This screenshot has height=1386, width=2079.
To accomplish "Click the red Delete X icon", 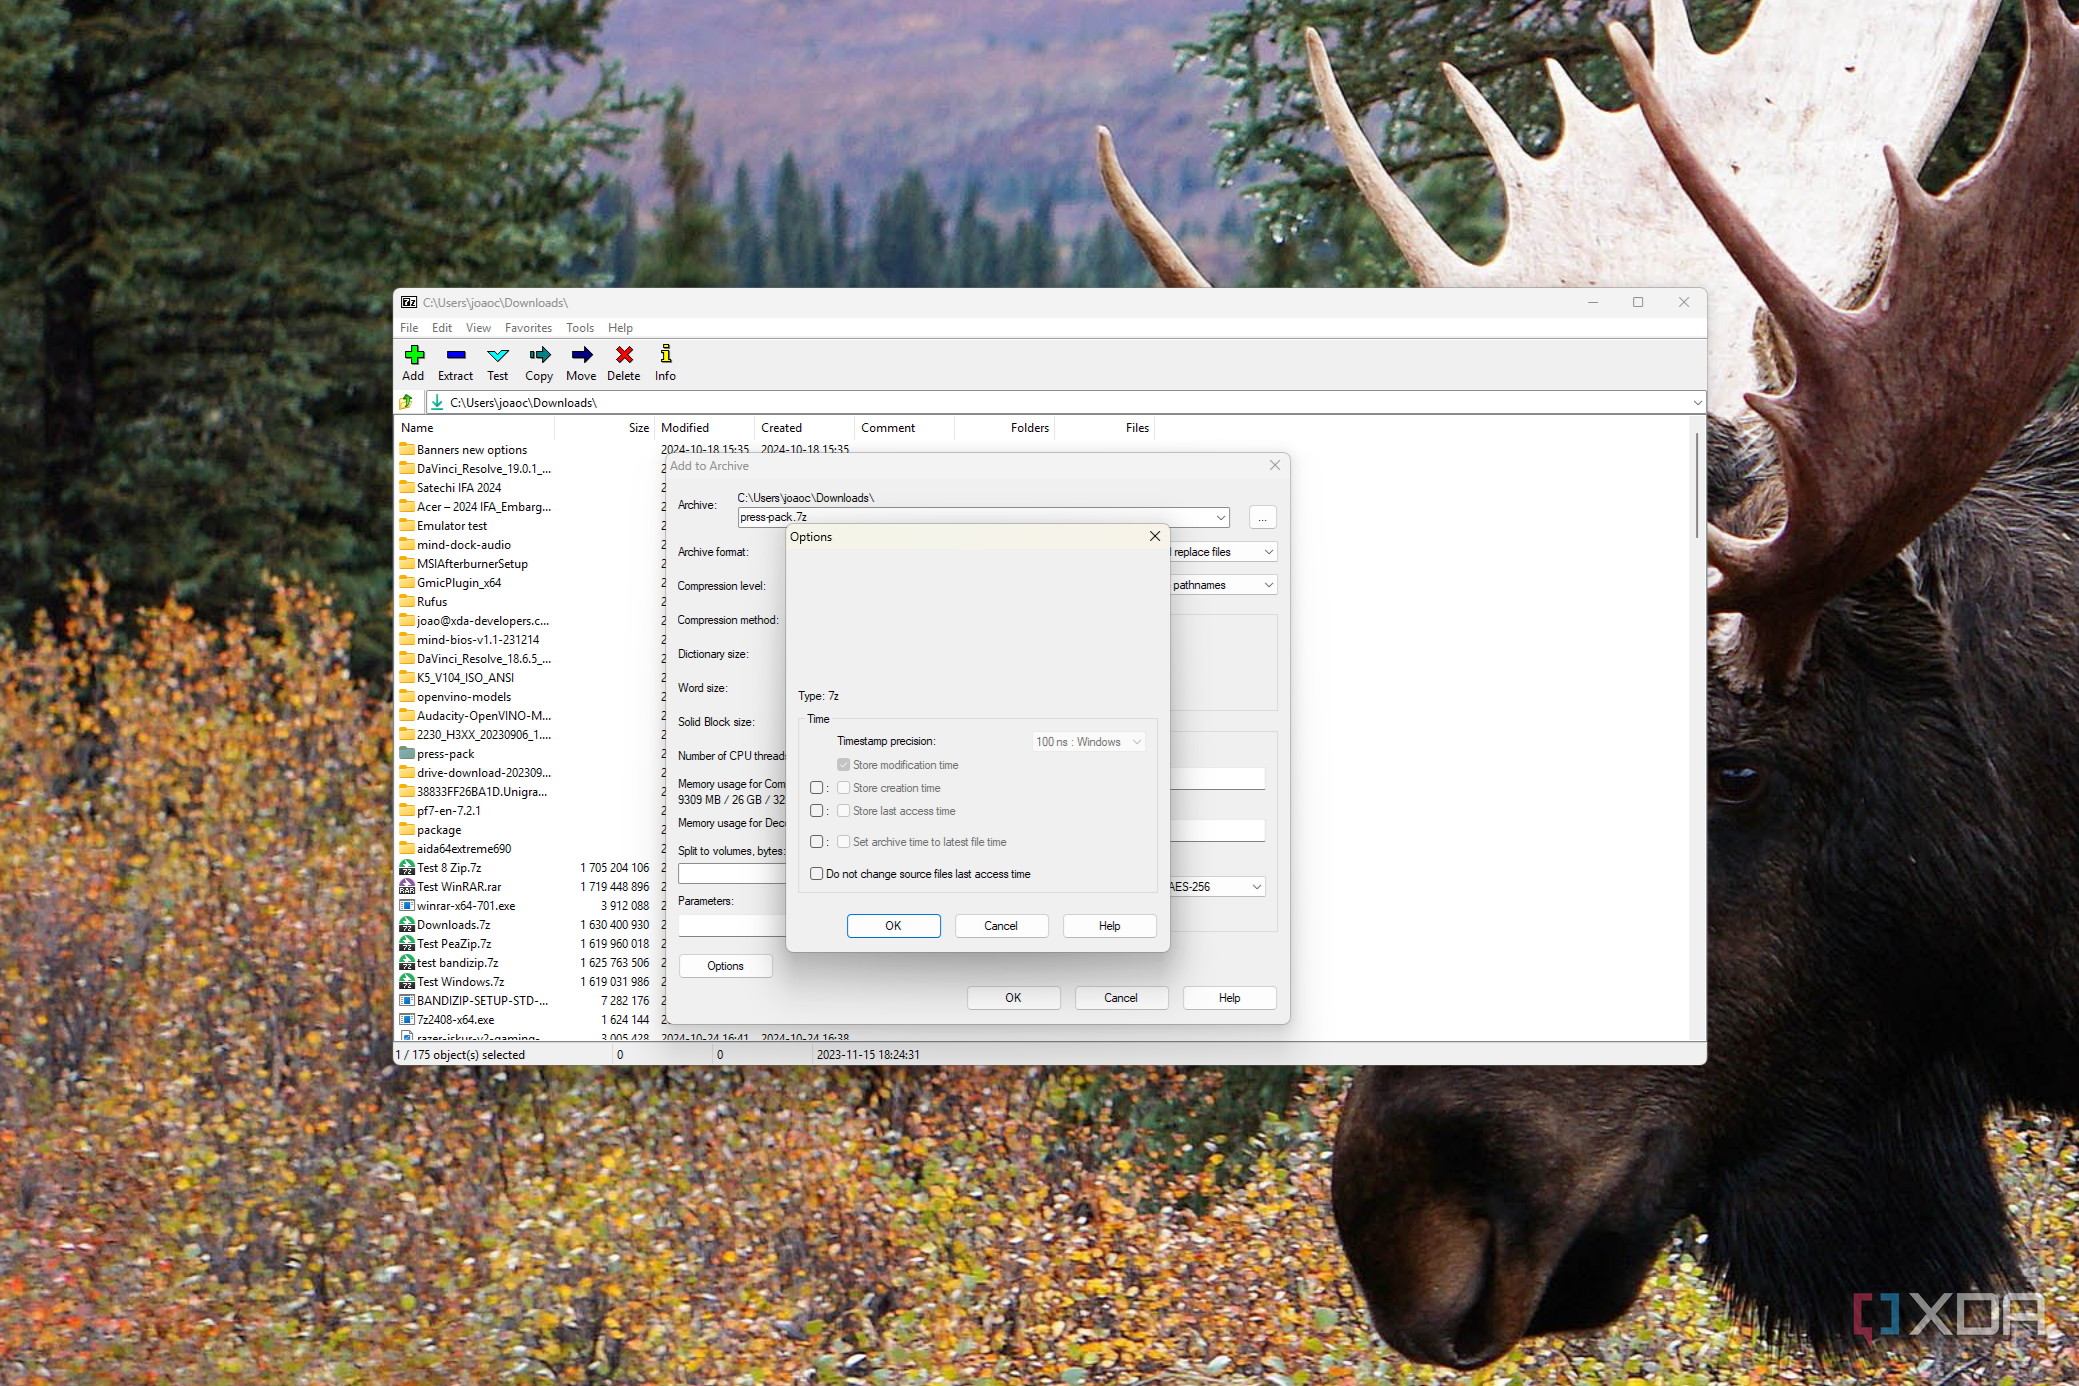I will [x=624, y=356].
